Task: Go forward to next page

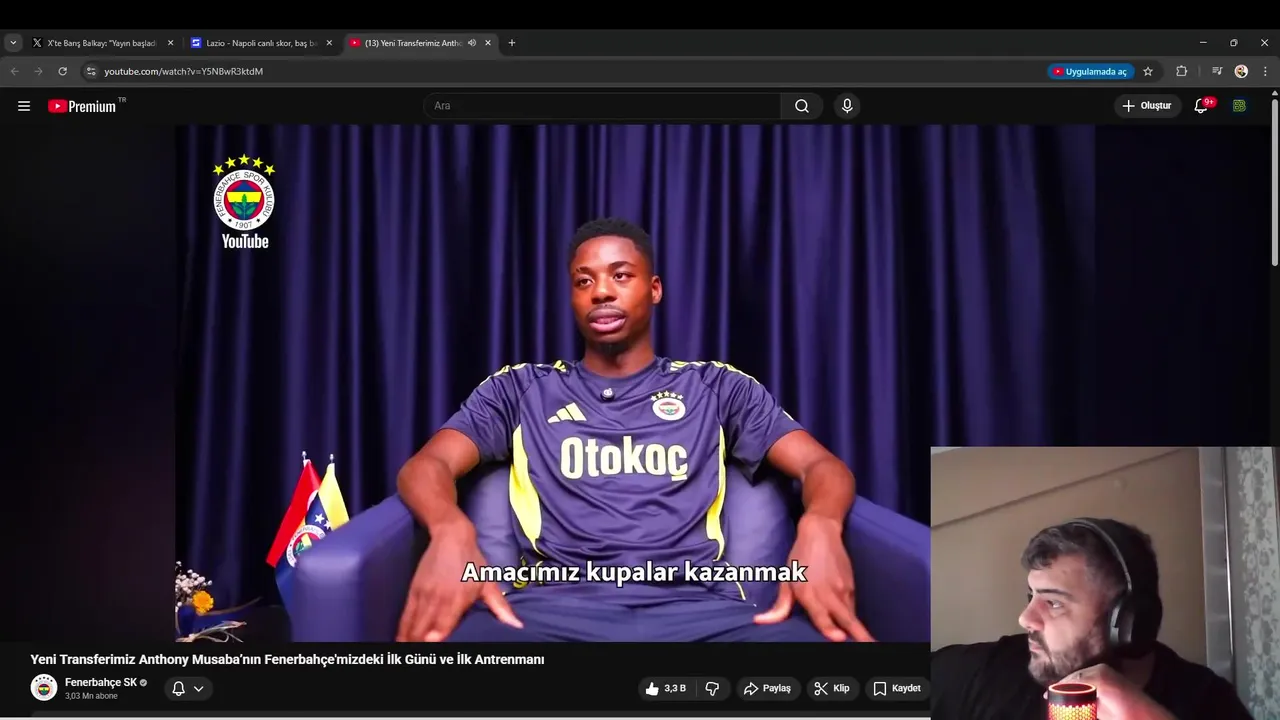Action: tap(38, 71)
